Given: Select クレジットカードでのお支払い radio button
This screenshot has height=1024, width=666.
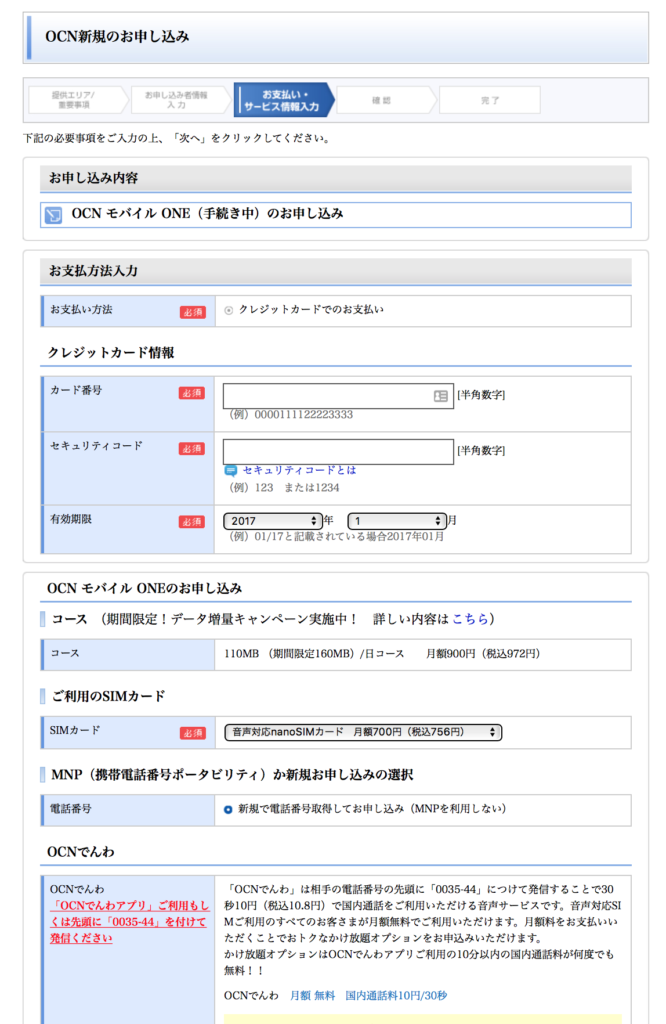Looking at the screenshot, I should tap(229, 310).
